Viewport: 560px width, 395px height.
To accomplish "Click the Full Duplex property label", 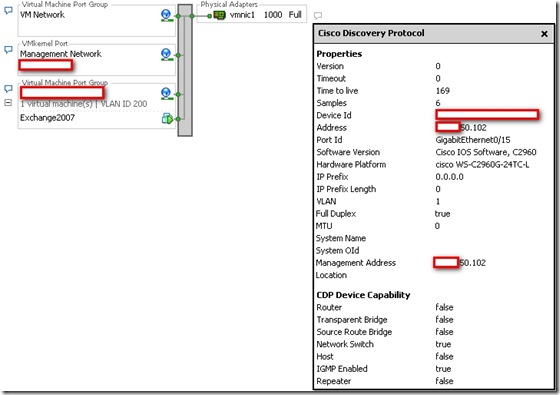I will click(x=336, y=214).
